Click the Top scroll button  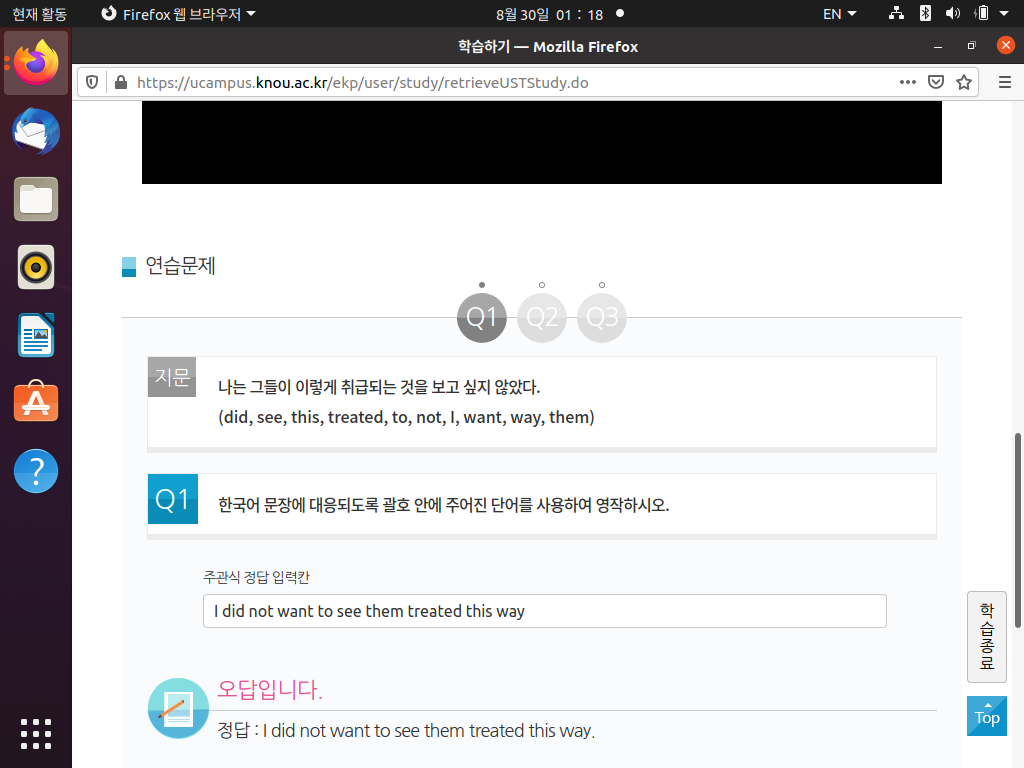986,716
